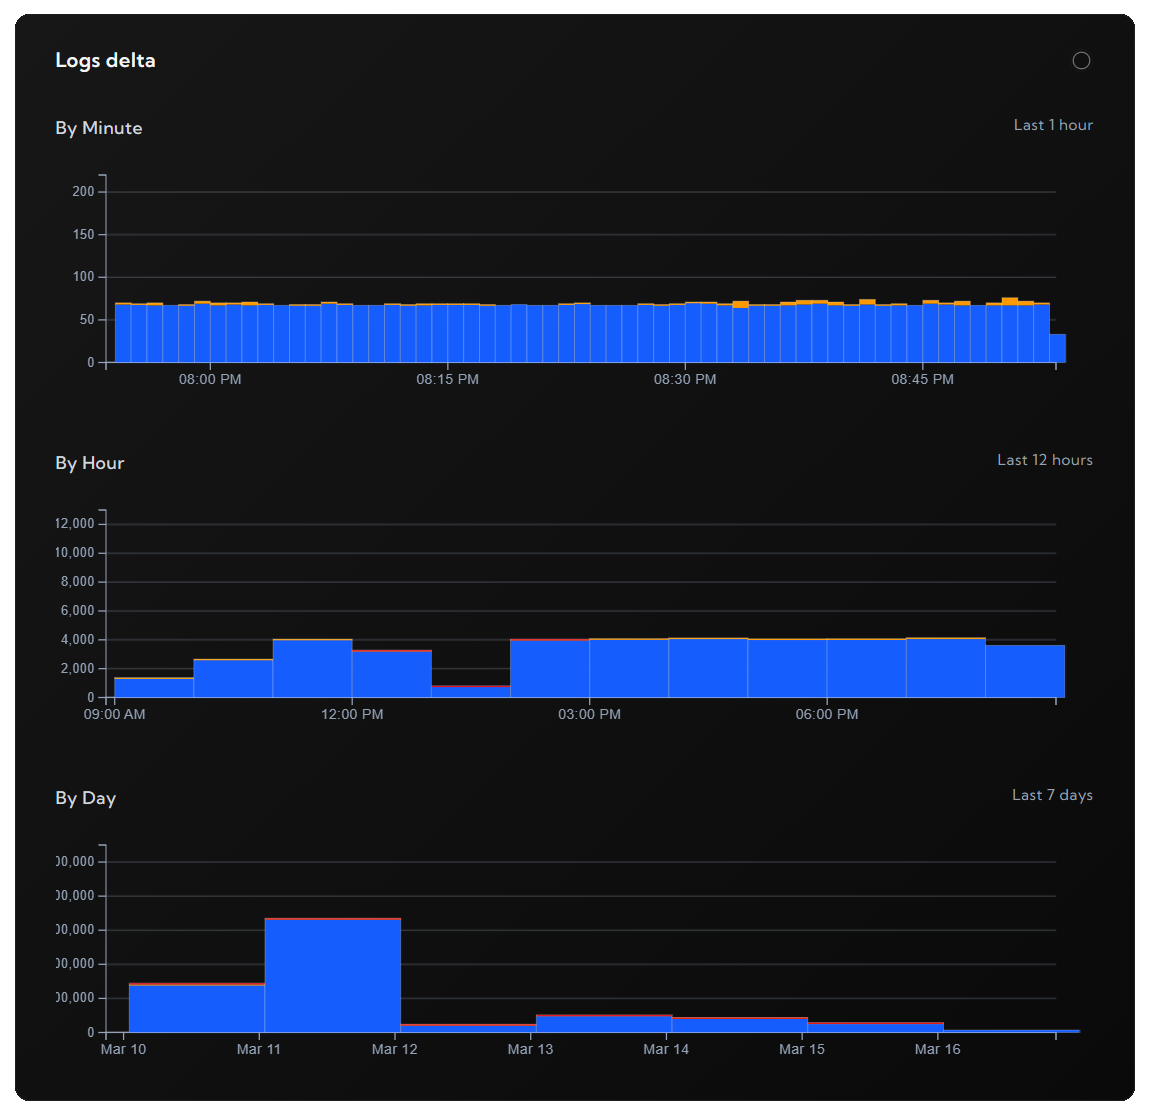
Task: Click the 'By Hour' chart heading
Action: (89, 463)
